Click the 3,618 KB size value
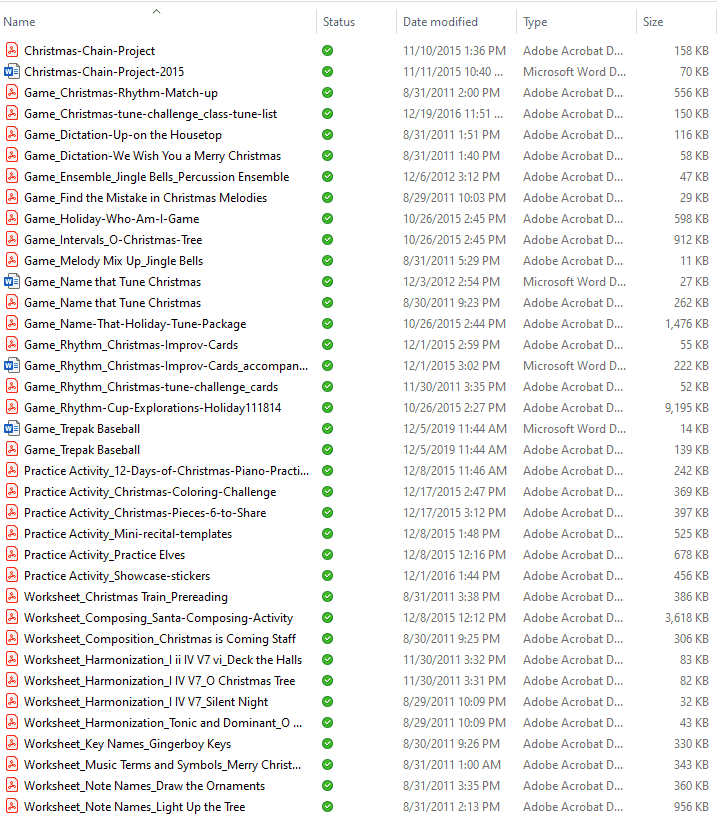The width and height of the screenshot is (717, 819). coord(686,617)
